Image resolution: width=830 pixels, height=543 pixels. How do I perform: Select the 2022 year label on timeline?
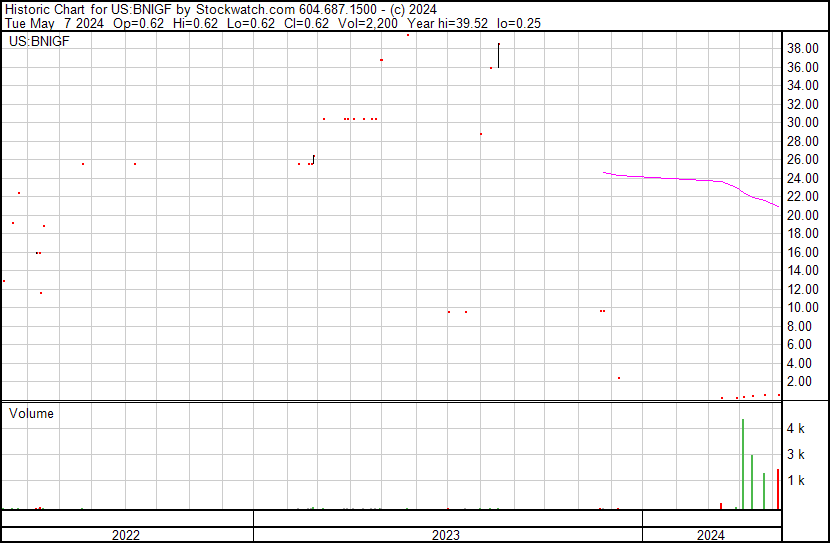126,535
